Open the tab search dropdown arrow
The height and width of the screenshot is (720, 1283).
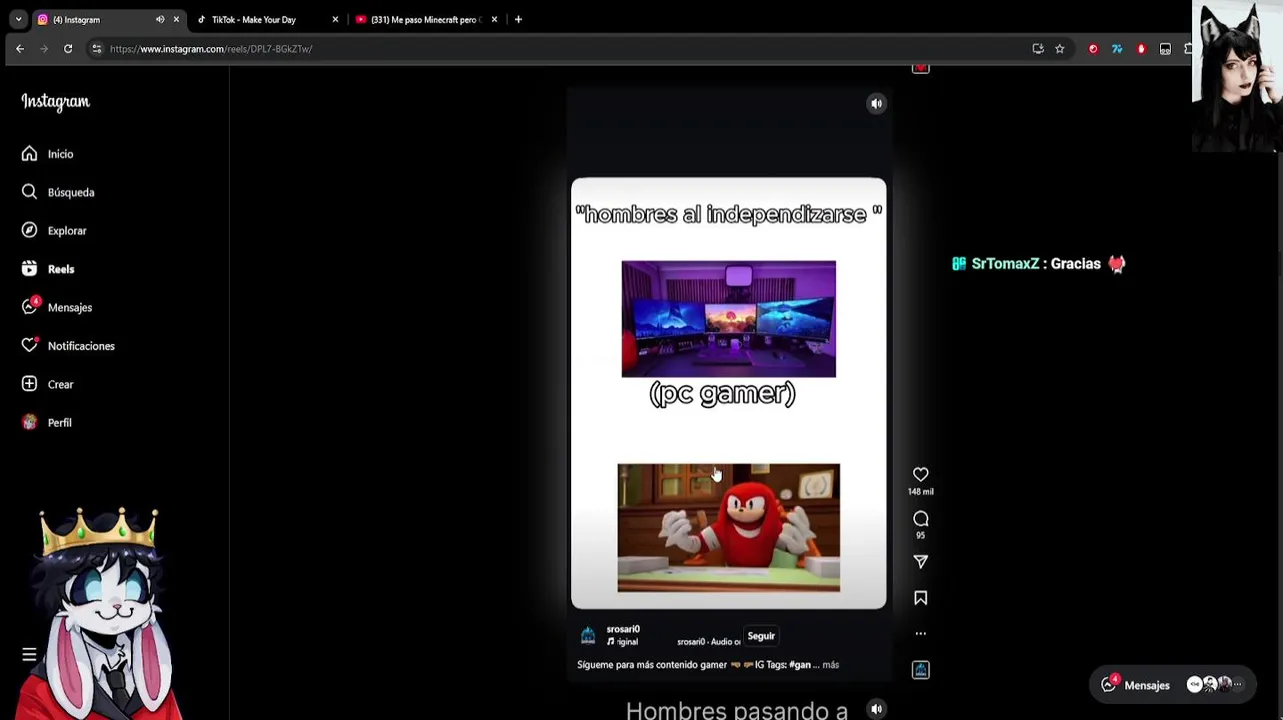[x=18, y=20]
